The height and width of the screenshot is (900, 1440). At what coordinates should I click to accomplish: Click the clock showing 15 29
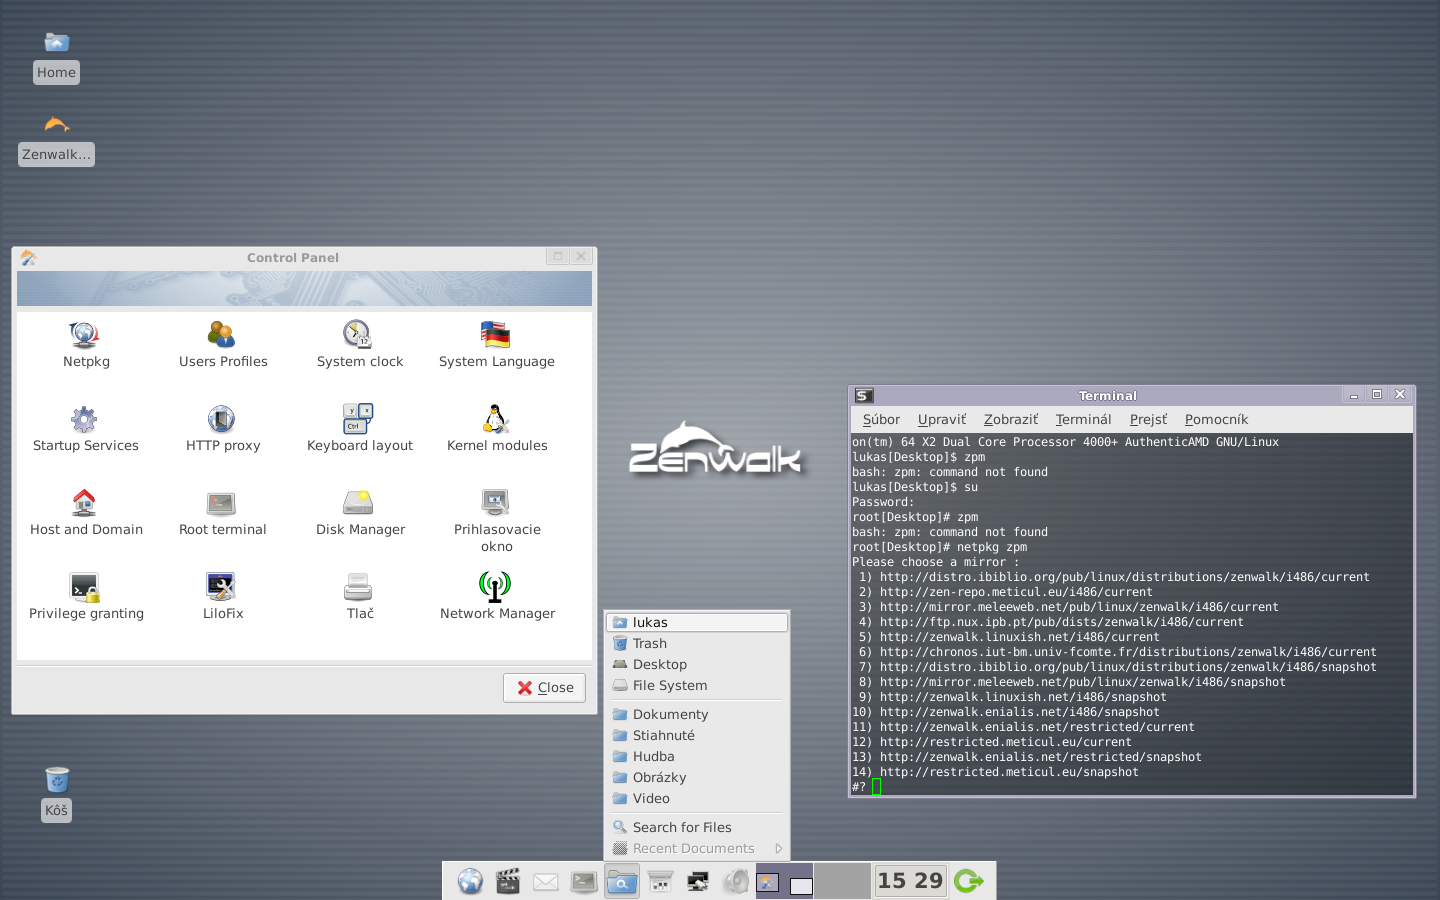click(910, 881)
